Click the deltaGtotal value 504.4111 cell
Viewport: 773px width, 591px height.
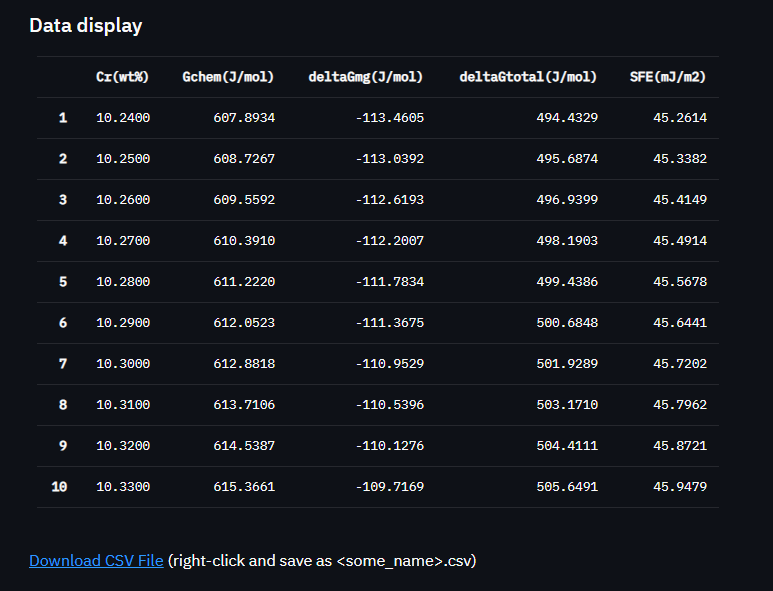[x=567, y=446]
